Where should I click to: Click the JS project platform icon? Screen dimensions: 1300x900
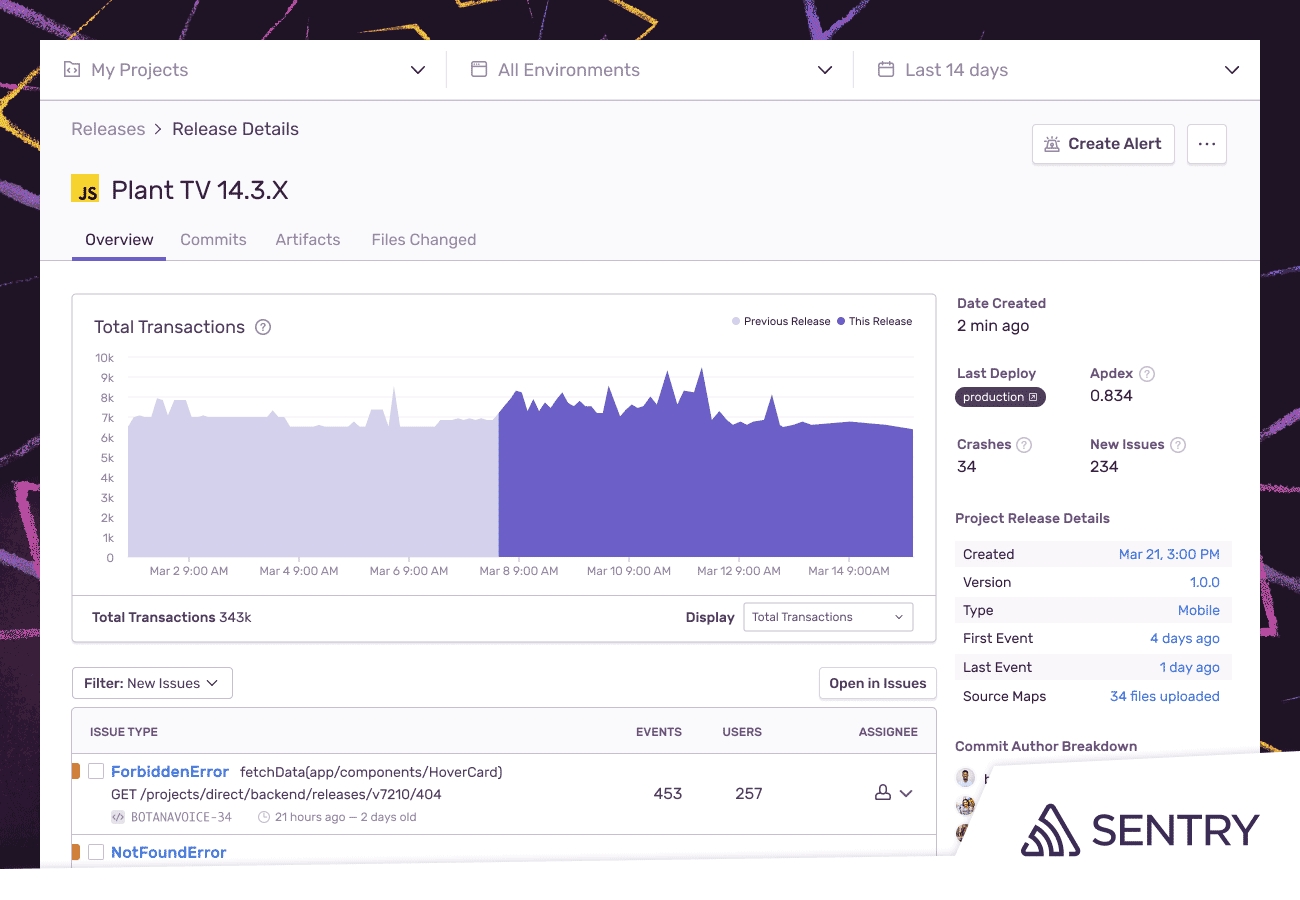coord(85,189)
